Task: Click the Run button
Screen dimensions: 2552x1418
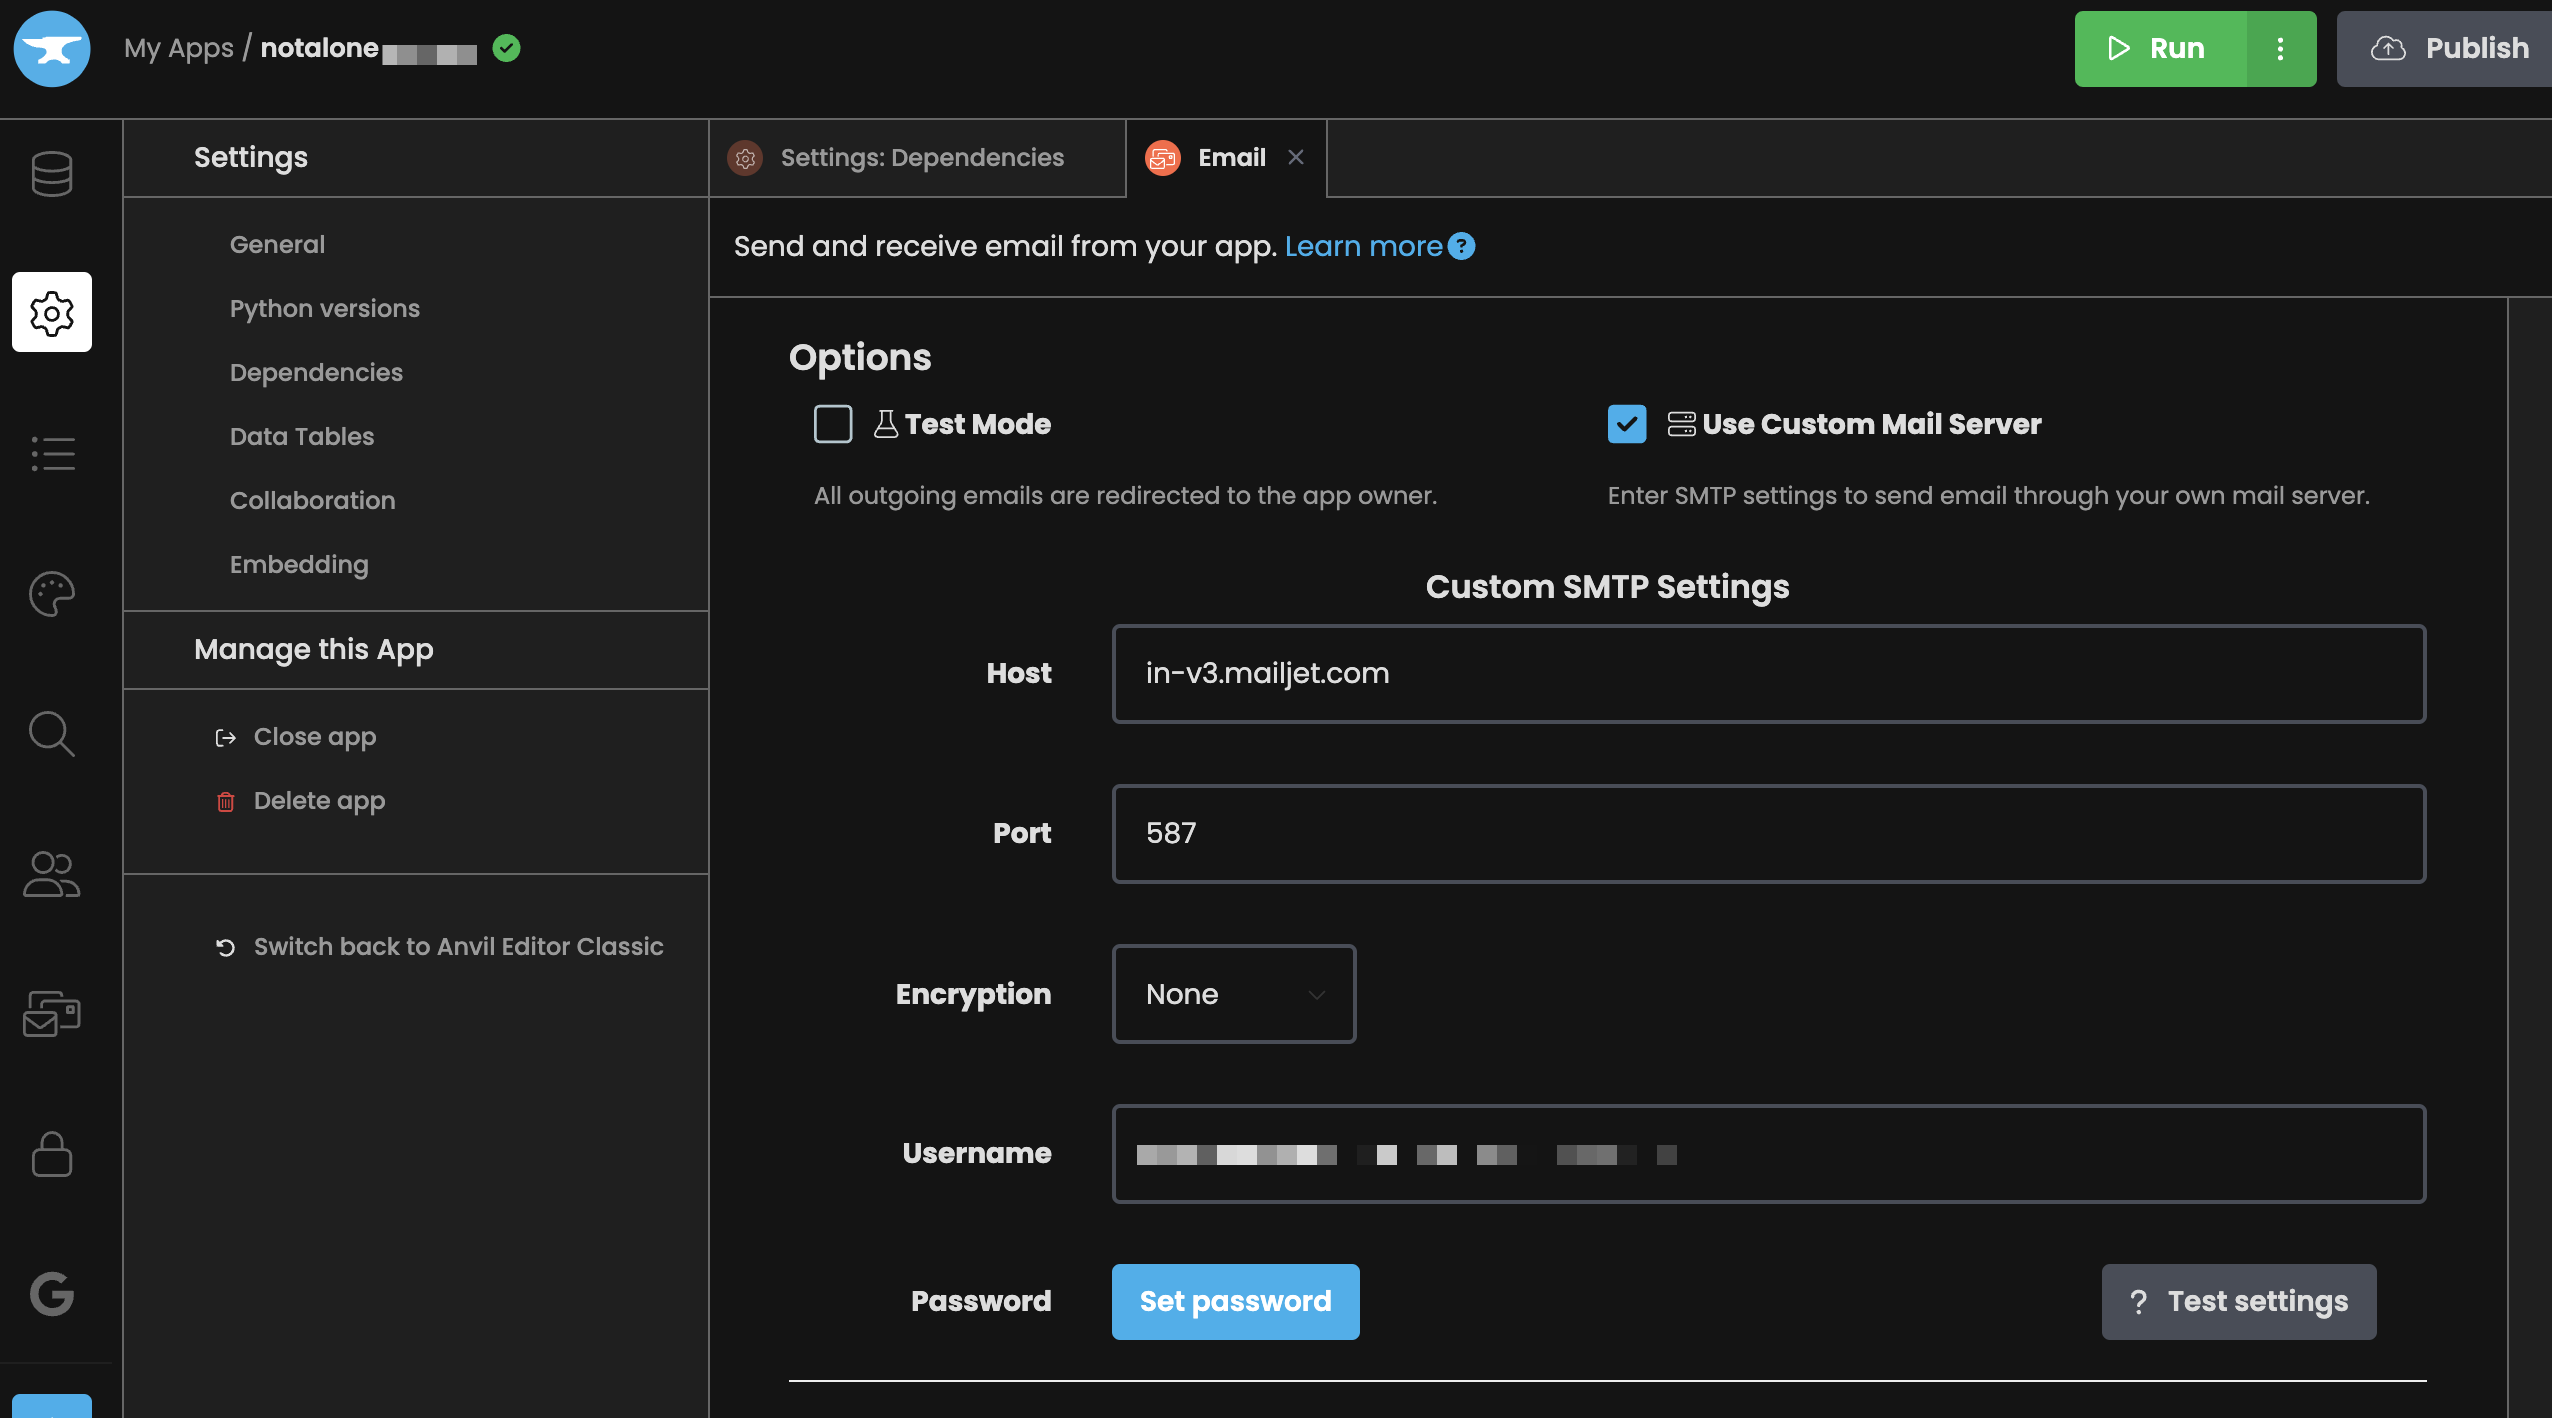Action: 2160,49
